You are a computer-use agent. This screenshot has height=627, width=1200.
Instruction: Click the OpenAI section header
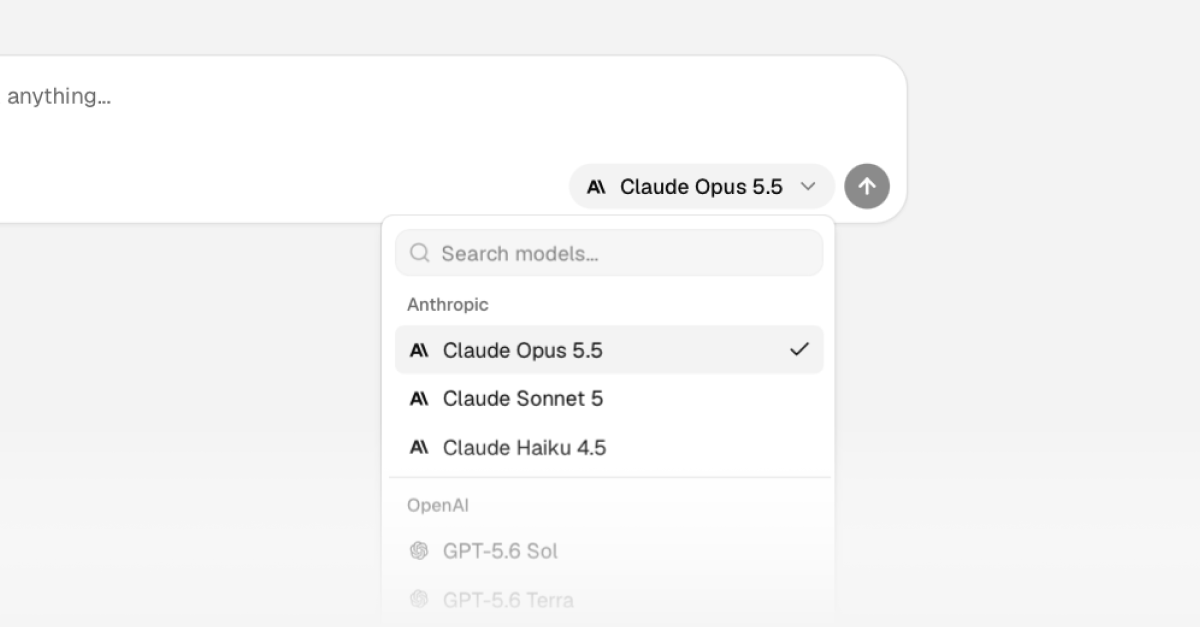437,505
